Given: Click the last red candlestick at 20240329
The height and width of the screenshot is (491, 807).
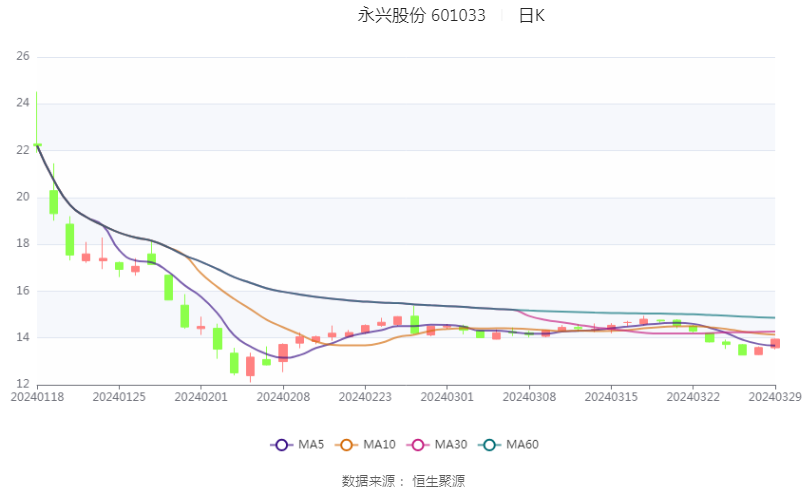Looking at the screenshot, I should (x=775, y=344).
